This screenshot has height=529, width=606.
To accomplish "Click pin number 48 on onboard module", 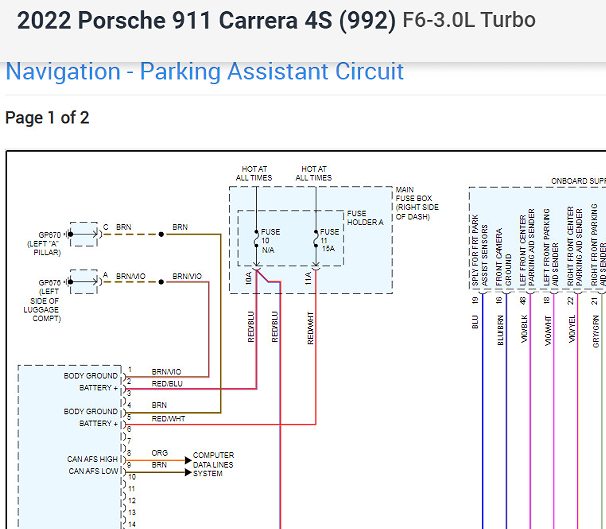I will [523, 300].
